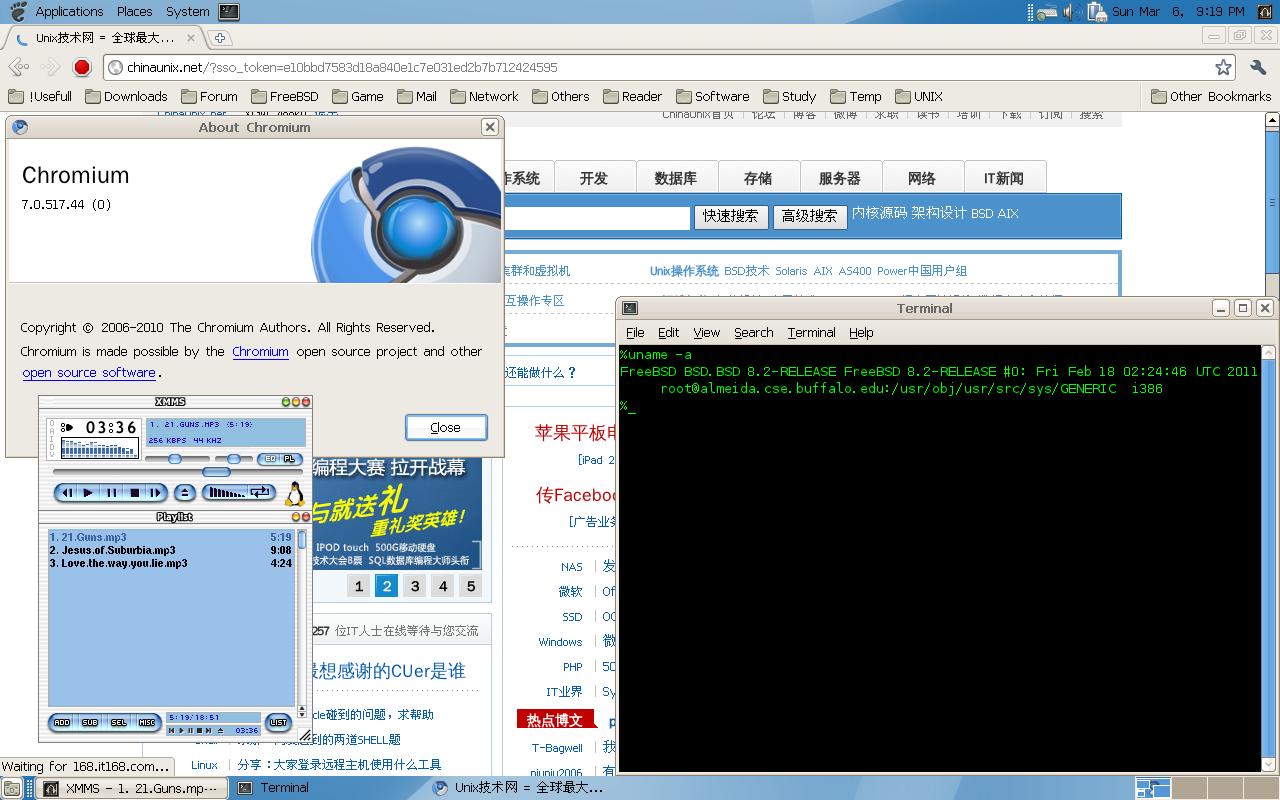Stop loading page with red Stop icon

pyautogui.click(x=82, y=68)
